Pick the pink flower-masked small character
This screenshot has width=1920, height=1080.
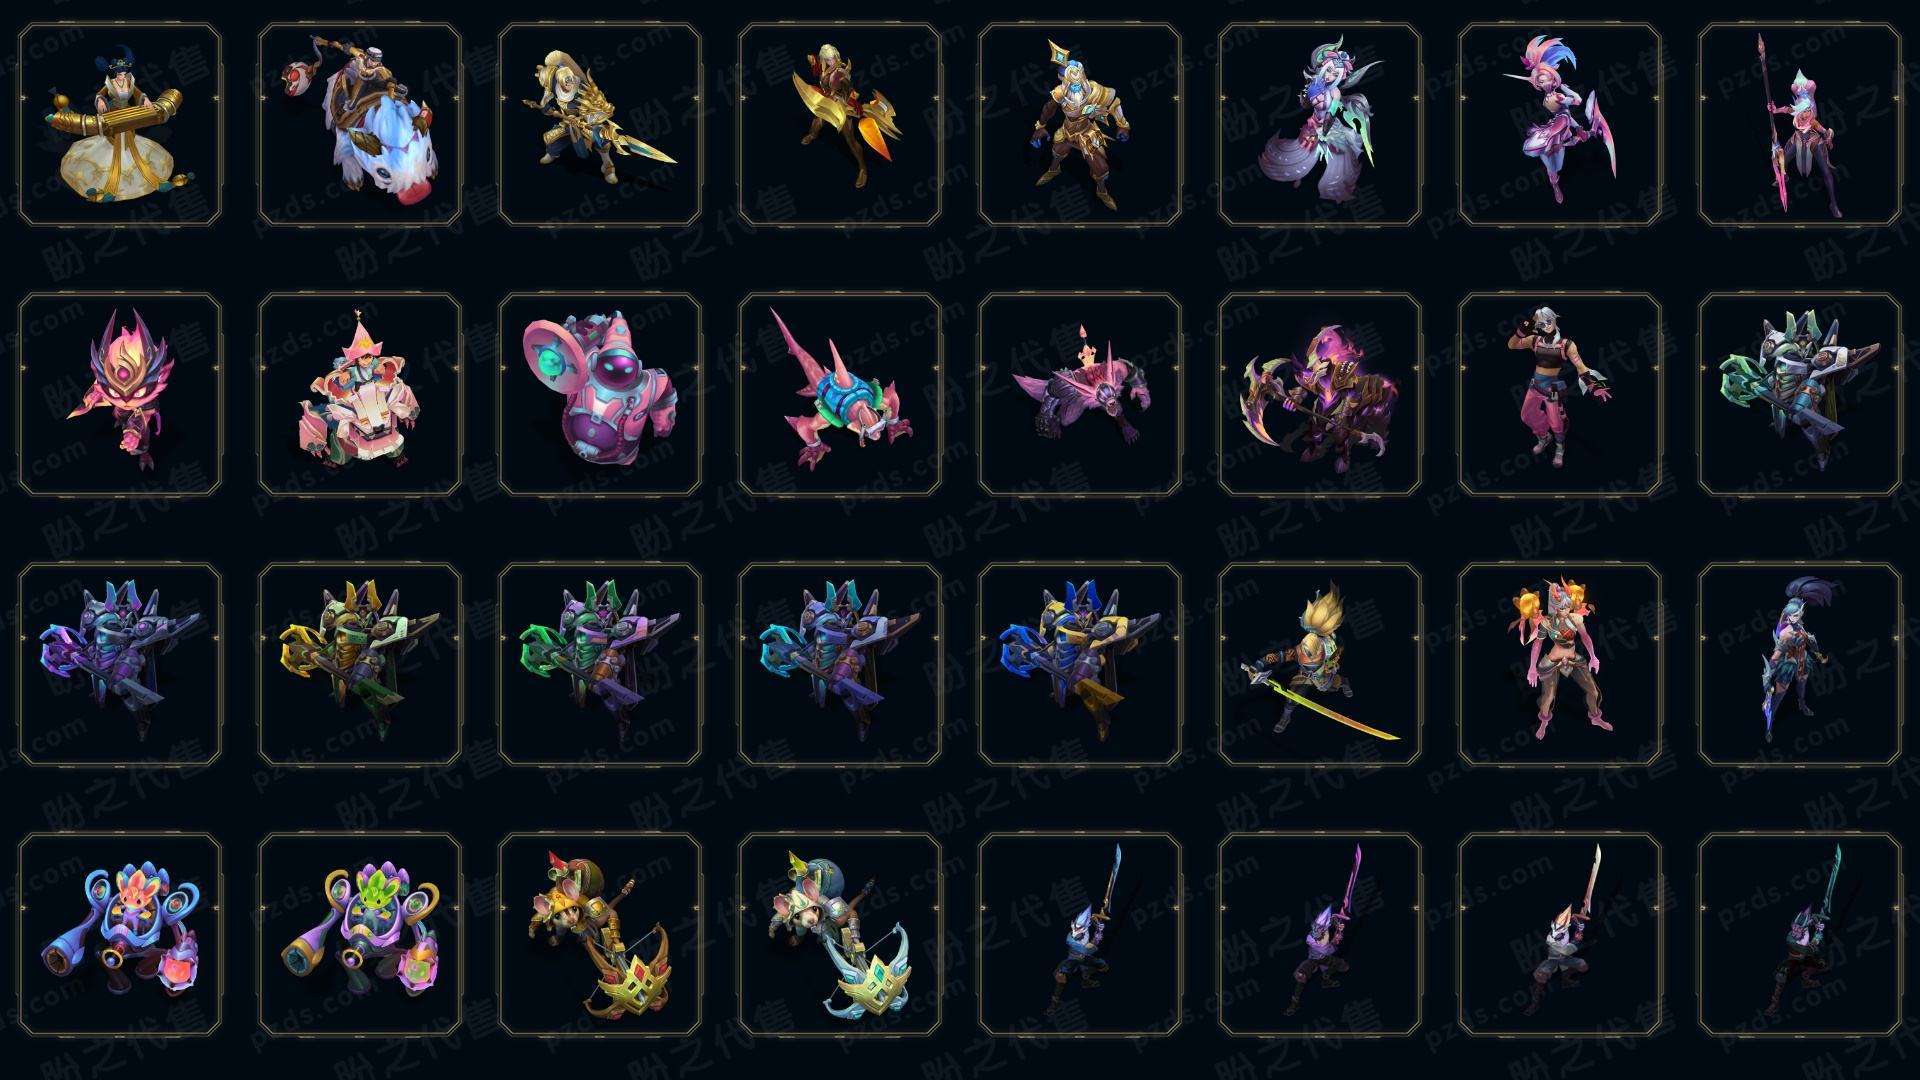tap(120, 394)
